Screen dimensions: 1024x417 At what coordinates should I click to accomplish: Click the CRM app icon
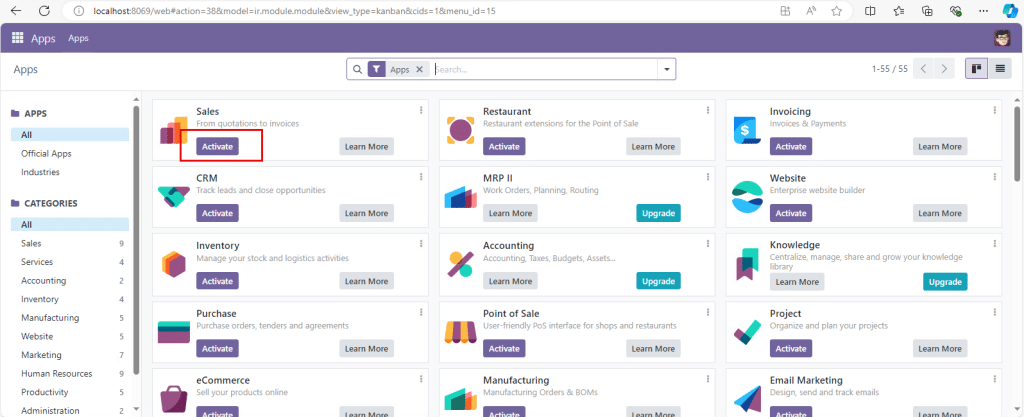tap(174, 197)
